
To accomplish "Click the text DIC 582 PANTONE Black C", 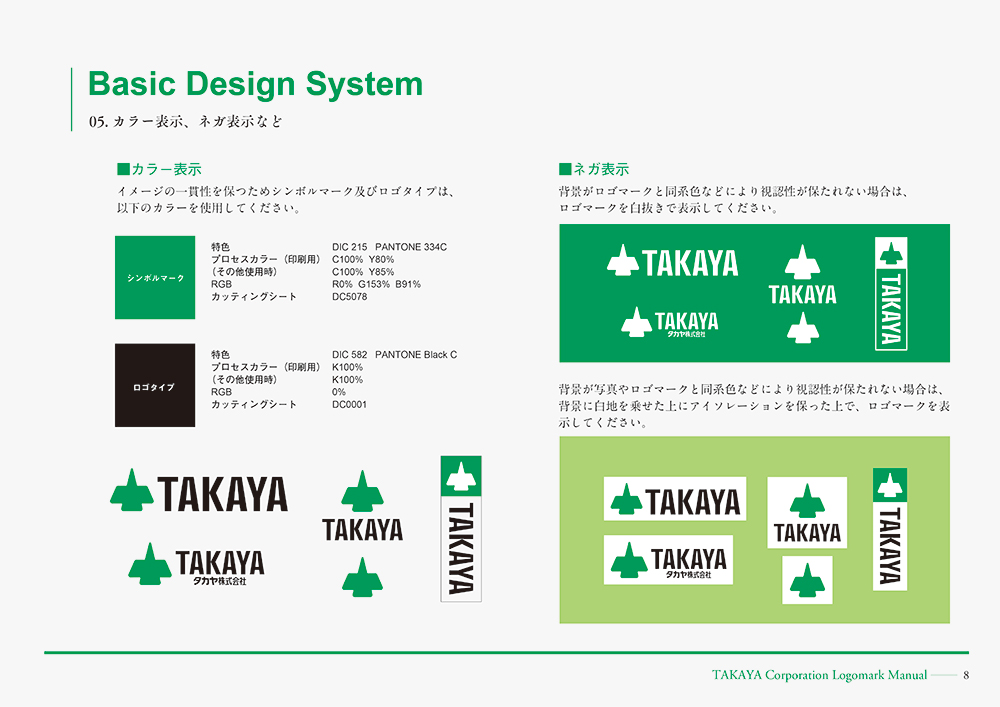I will pos(395,354).
